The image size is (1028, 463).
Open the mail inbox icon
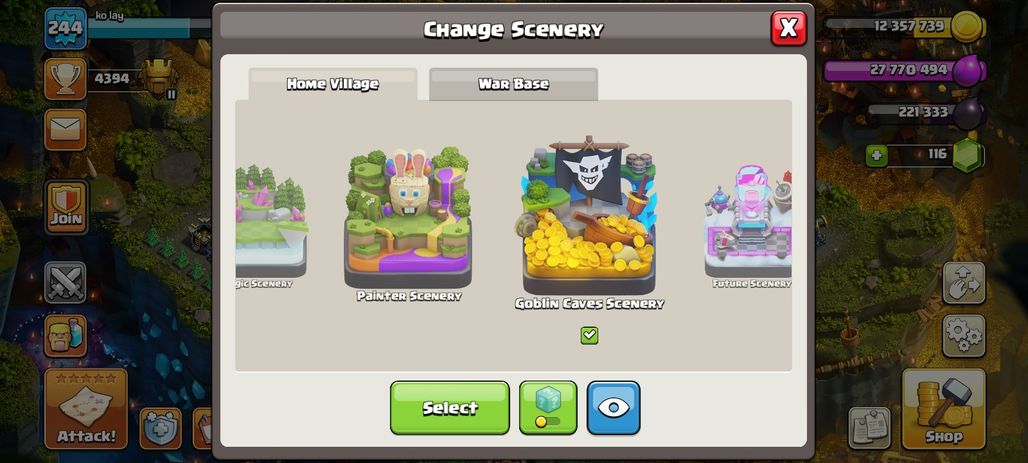[66, 130]
